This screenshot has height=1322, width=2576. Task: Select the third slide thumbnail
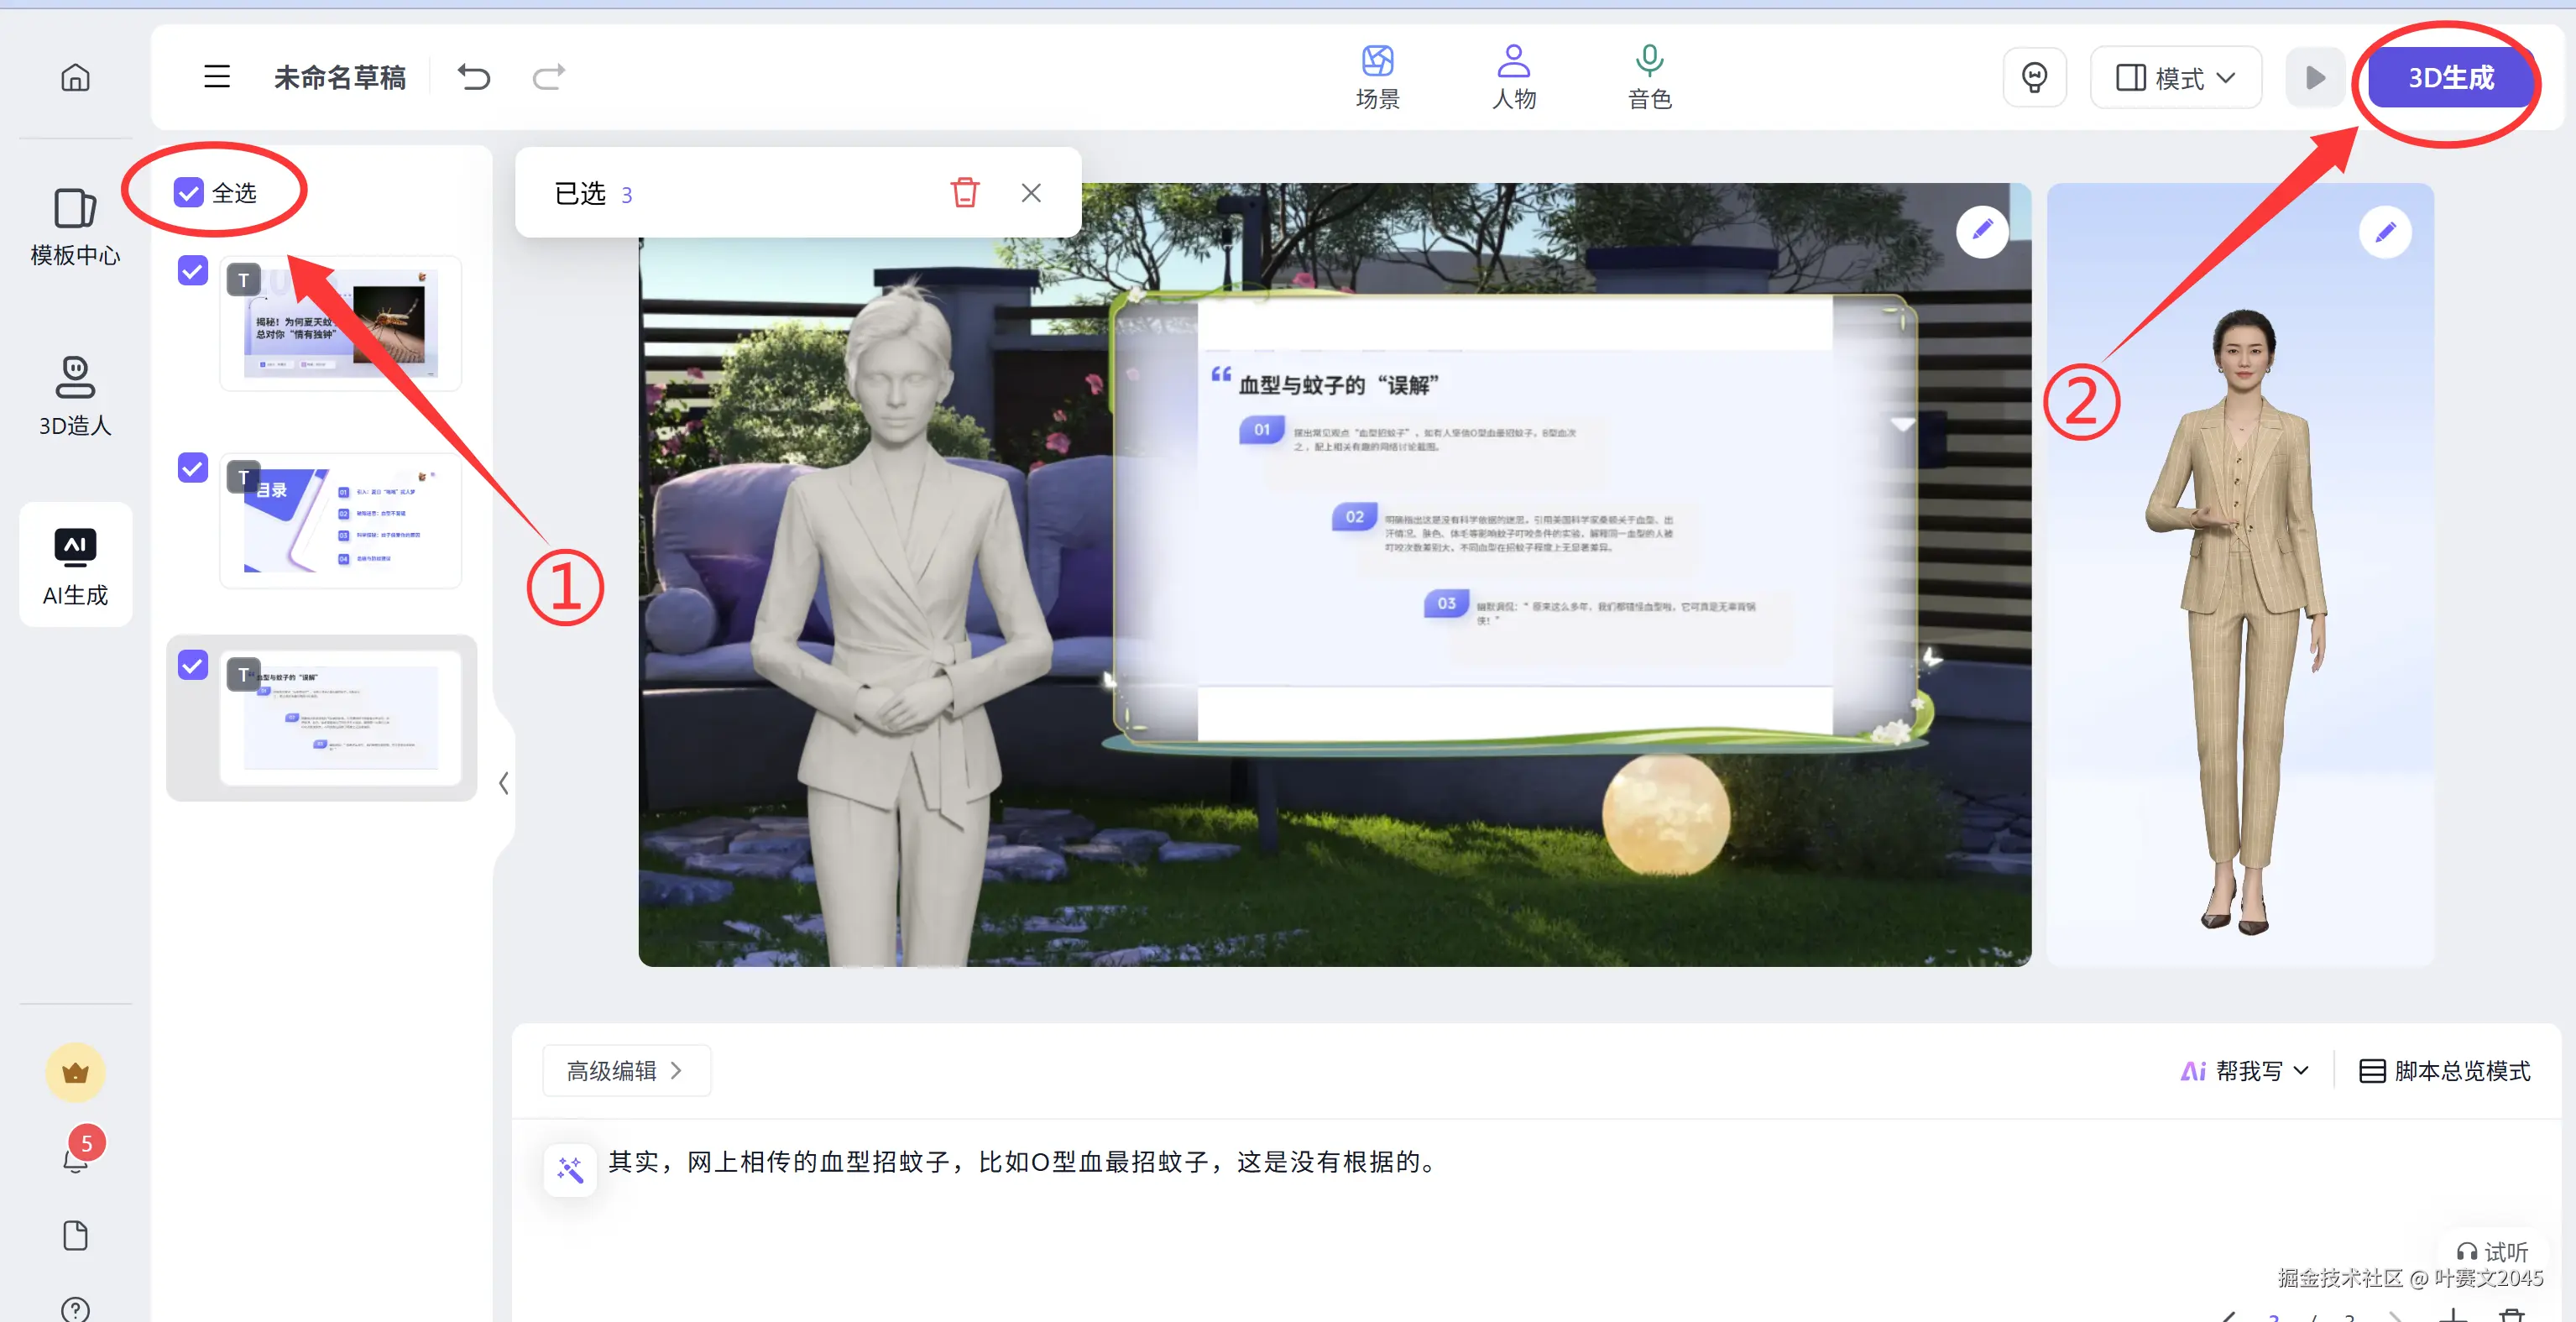pos(340,717)
